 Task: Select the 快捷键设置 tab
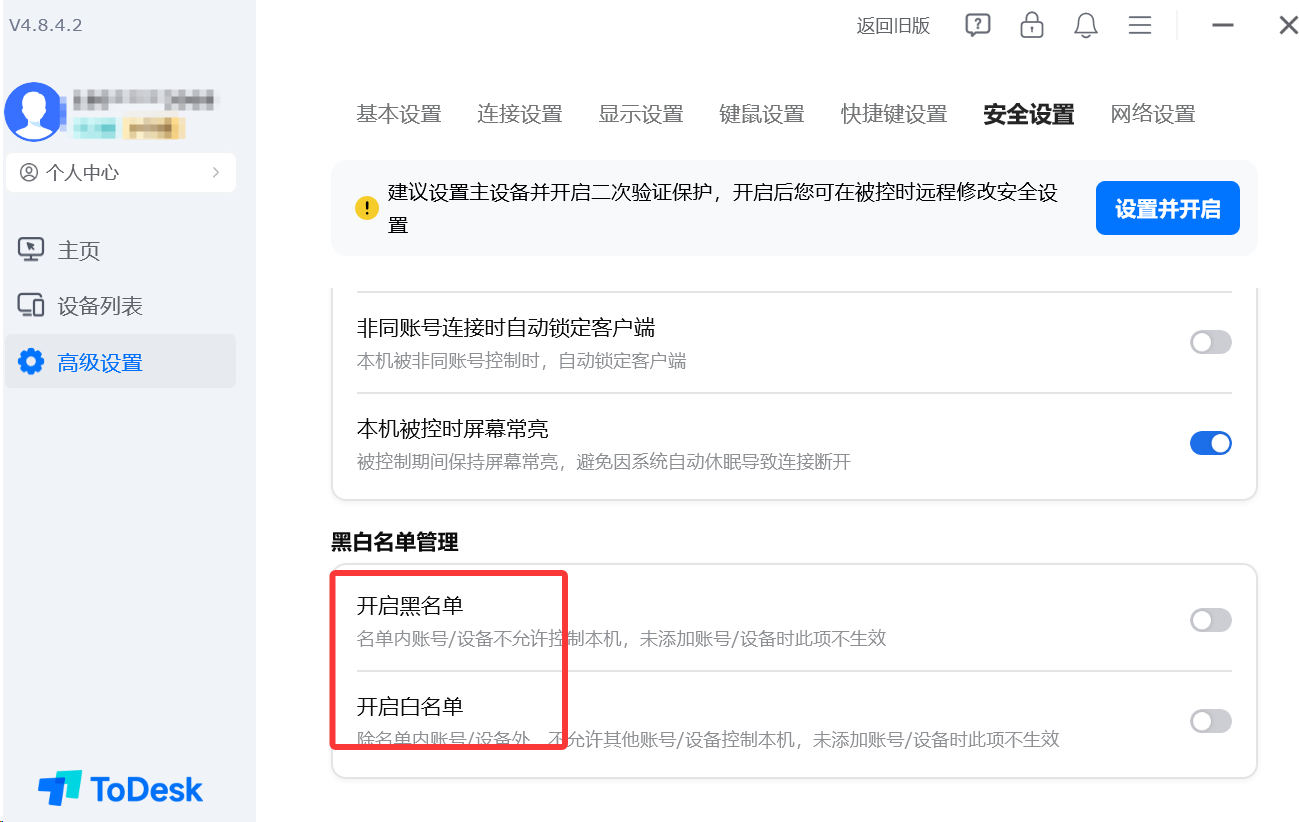pos(893,114)
